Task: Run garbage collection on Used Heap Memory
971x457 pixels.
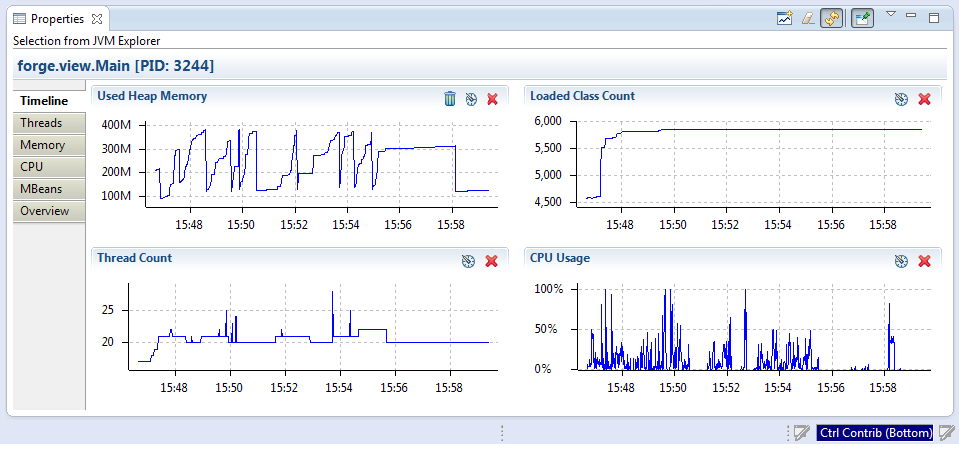Action: pyautogui.click(x=450, y=98)
